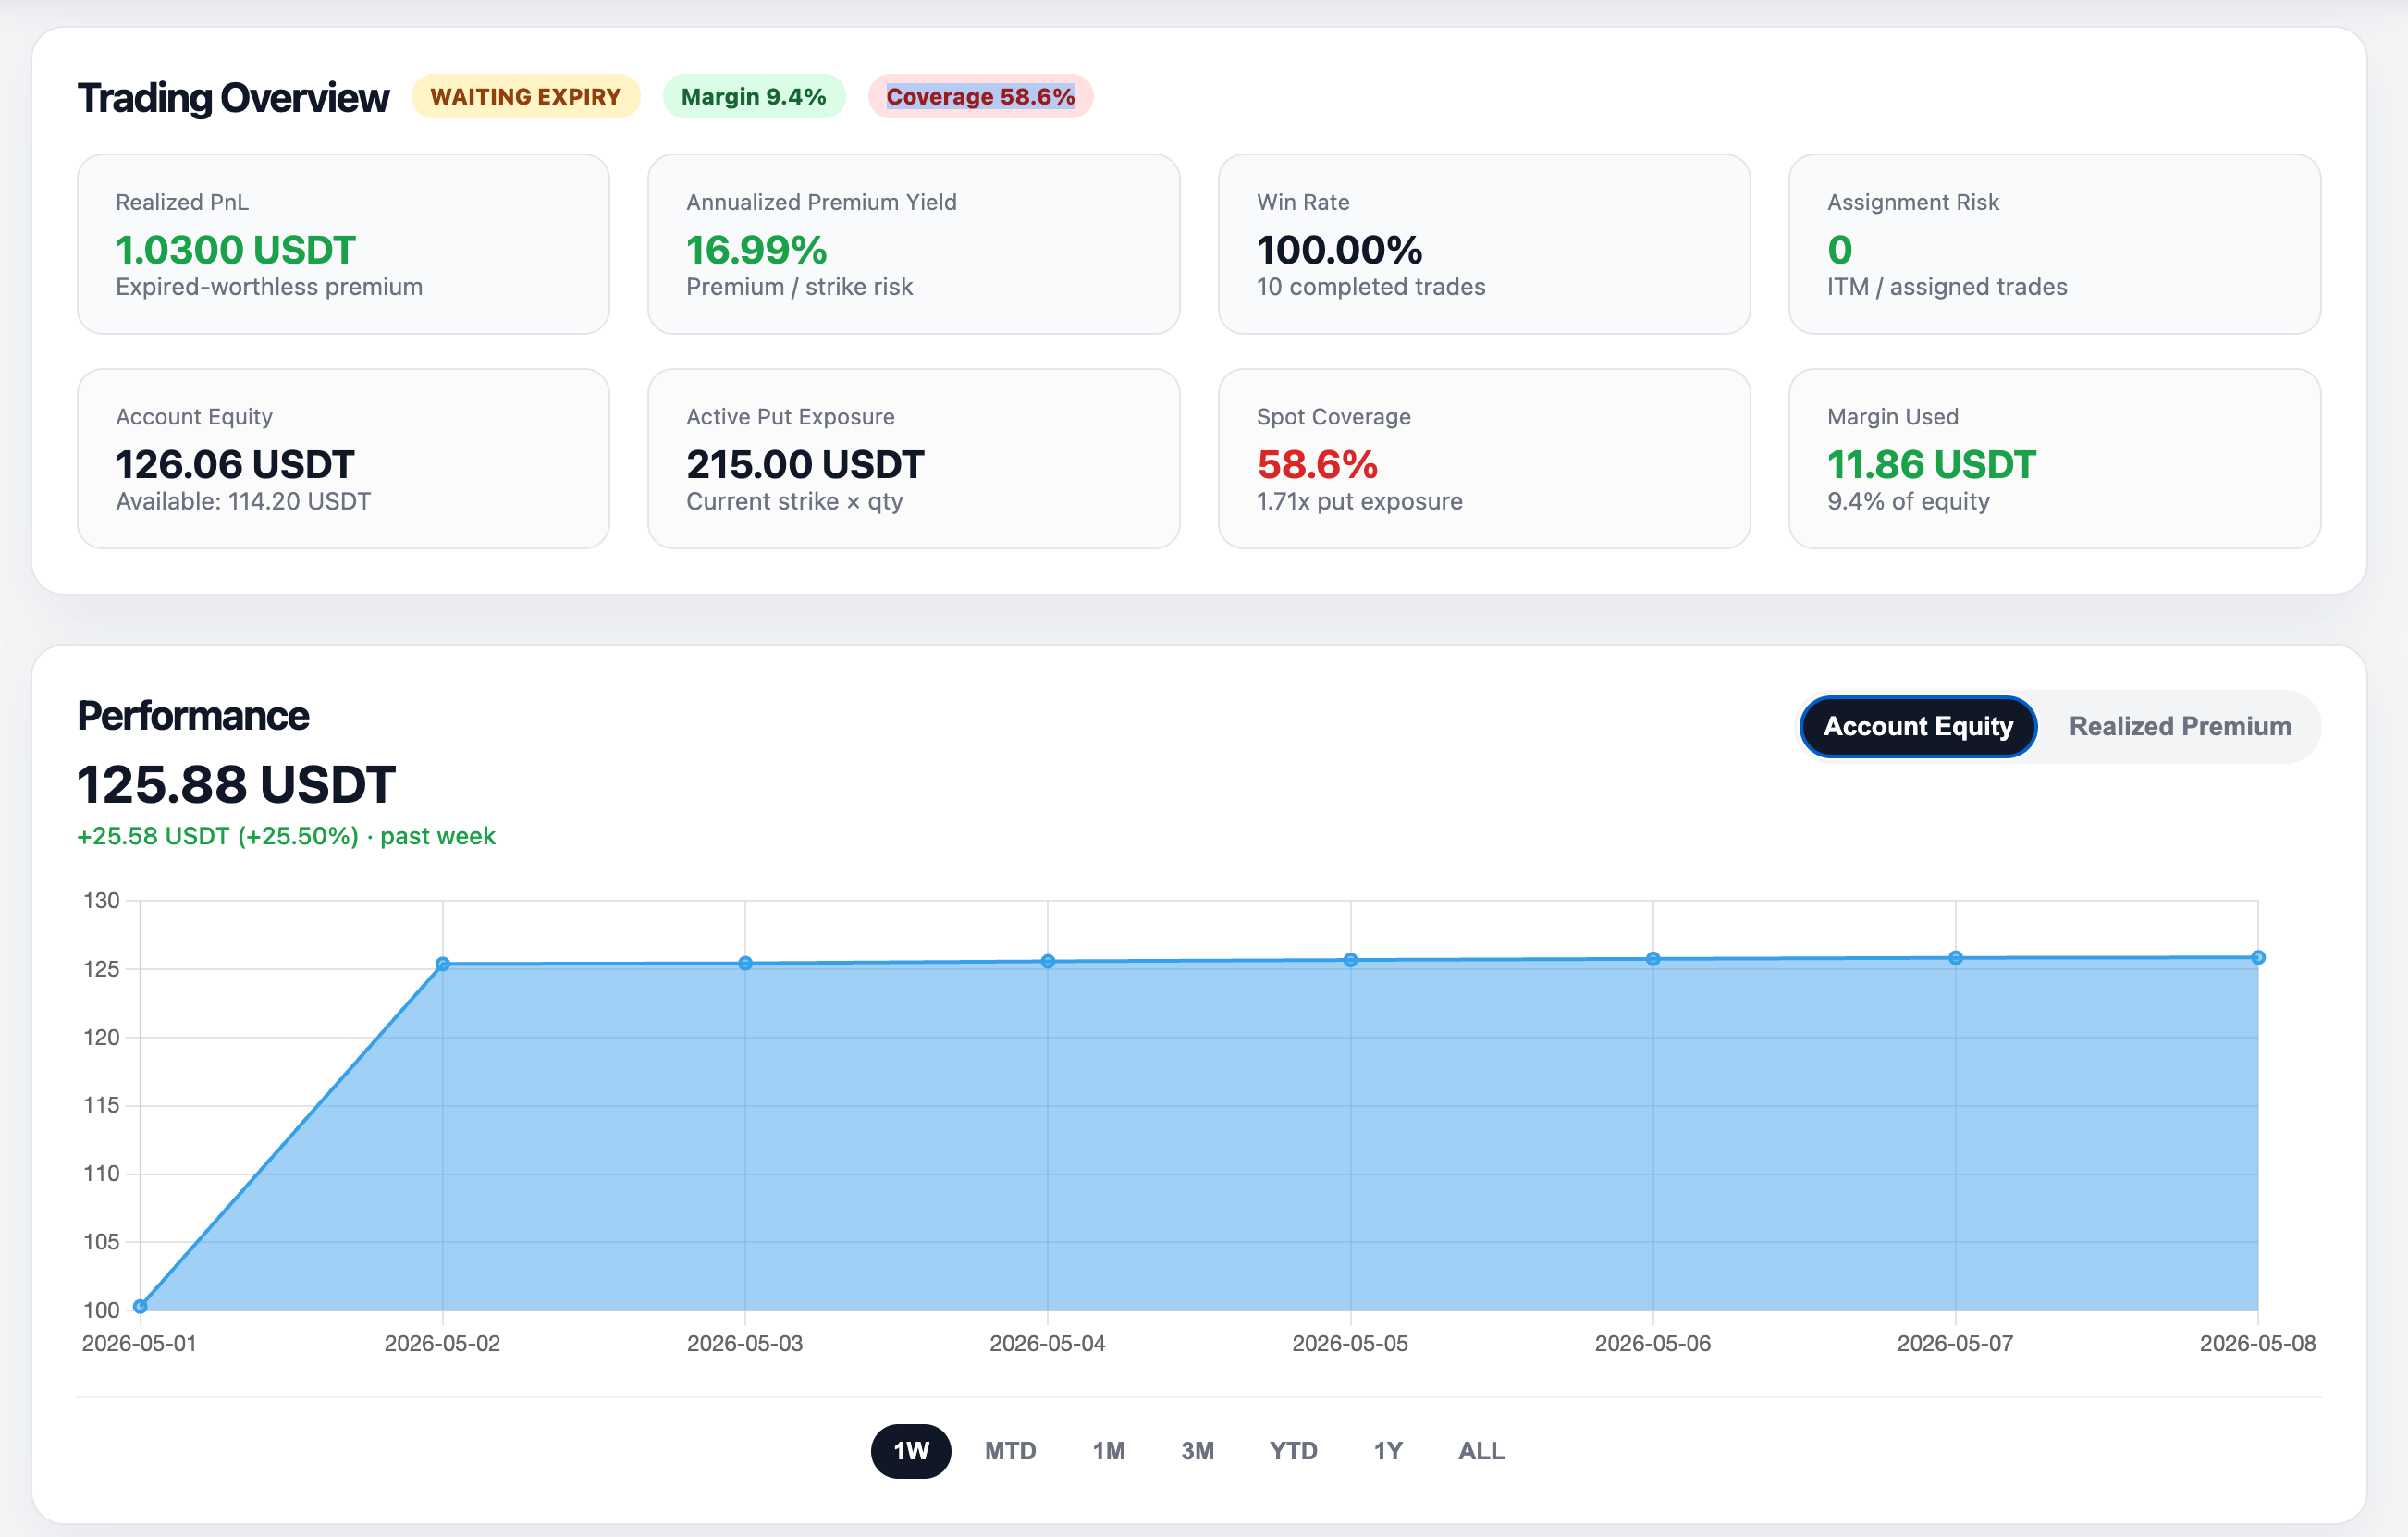The height and width of the screenshot is (1537, 2408).
Task: Click the Coverage 58.6% badge
Action: (x=980, y=97)
